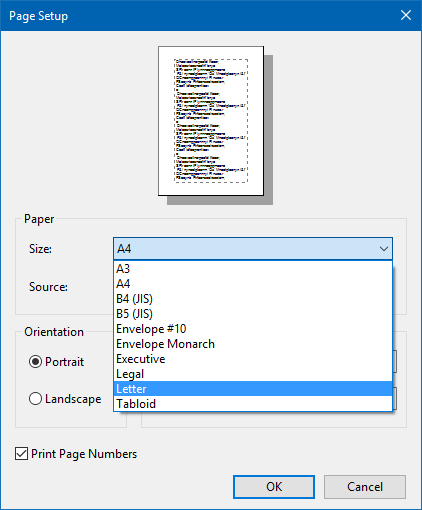The height and width of the screenshot is (510, 422).
Task: Select Envelope Monarch paper size
Action: 253,344
